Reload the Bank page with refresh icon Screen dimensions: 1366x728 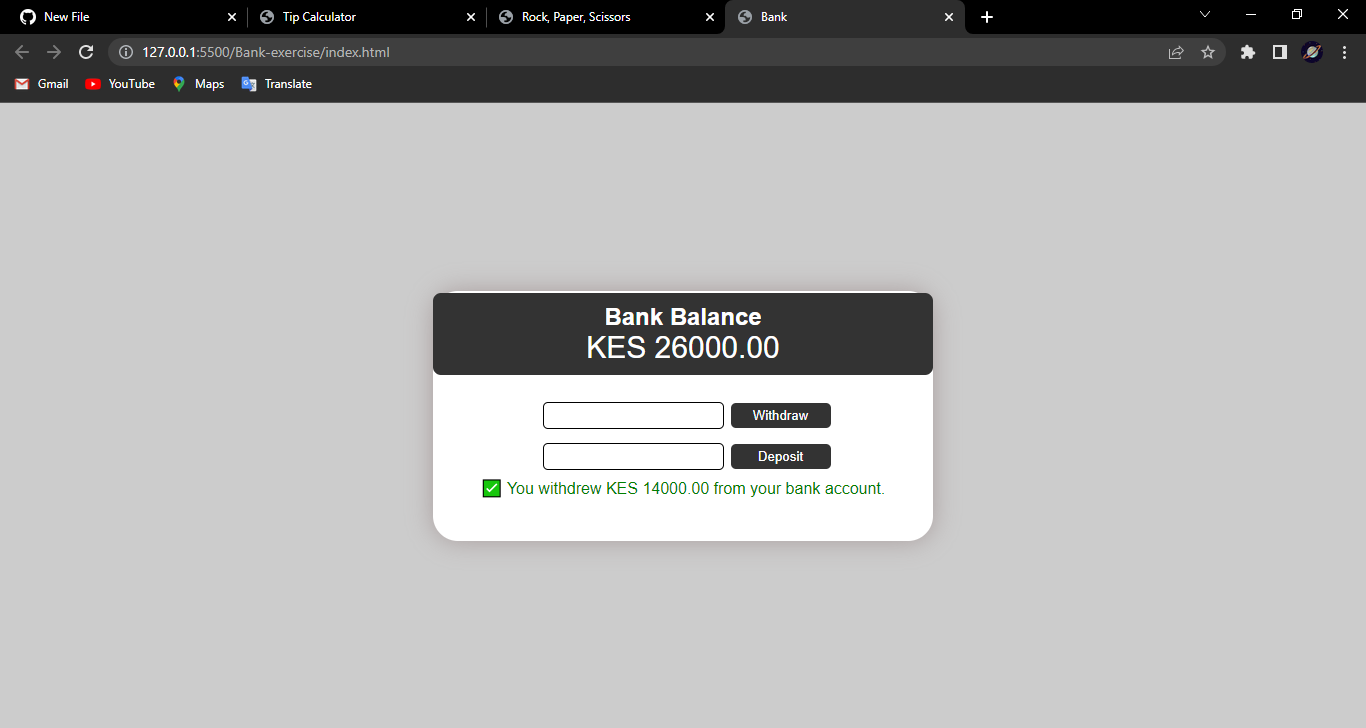point(86,52)
